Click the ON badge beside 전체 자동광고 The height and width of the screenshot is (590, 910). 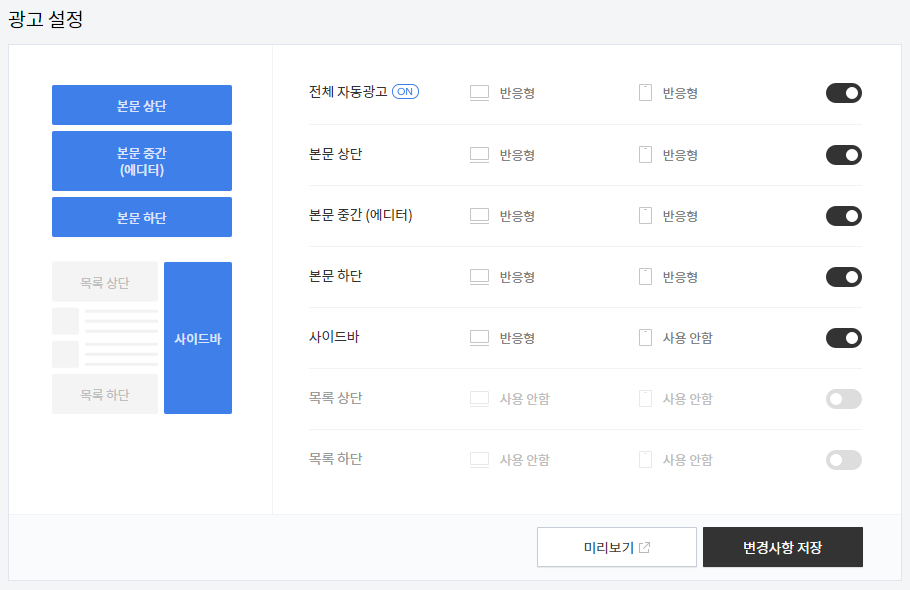(405, 92)
